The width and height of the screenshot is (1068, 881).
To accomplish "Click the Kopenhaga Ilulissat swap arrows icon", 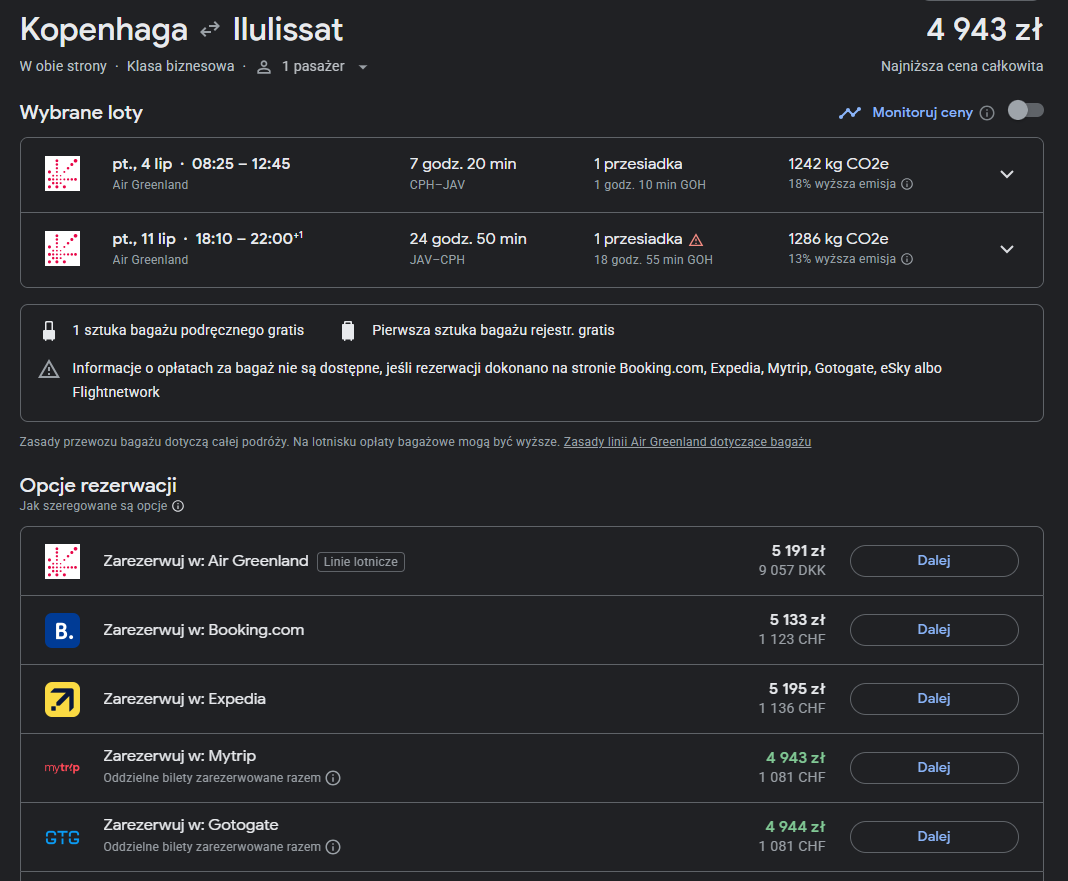I will (210, 29).
